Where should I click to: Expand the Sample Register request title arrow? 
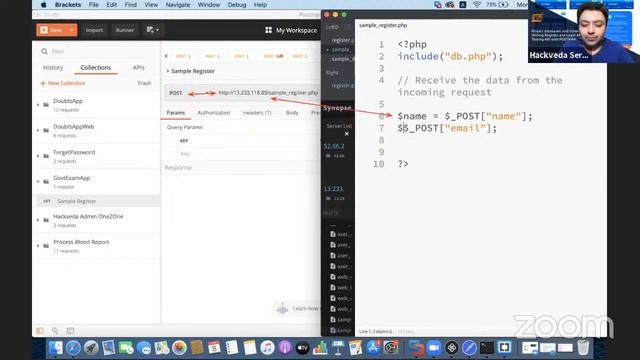coord(168,71)
